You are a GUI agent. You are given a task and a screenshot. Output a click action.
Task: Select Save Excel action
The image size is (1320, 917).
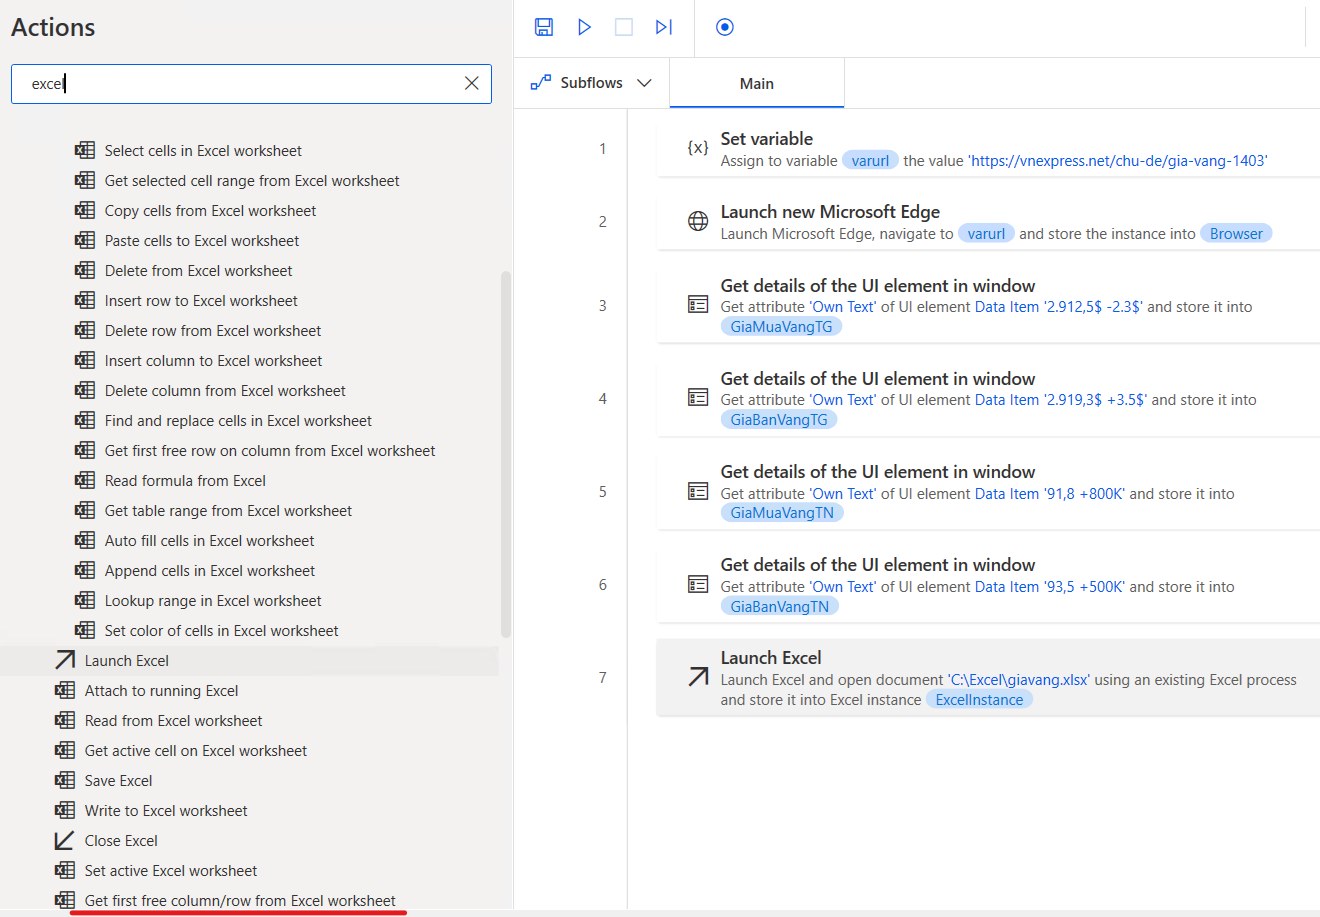coord(119,780)
